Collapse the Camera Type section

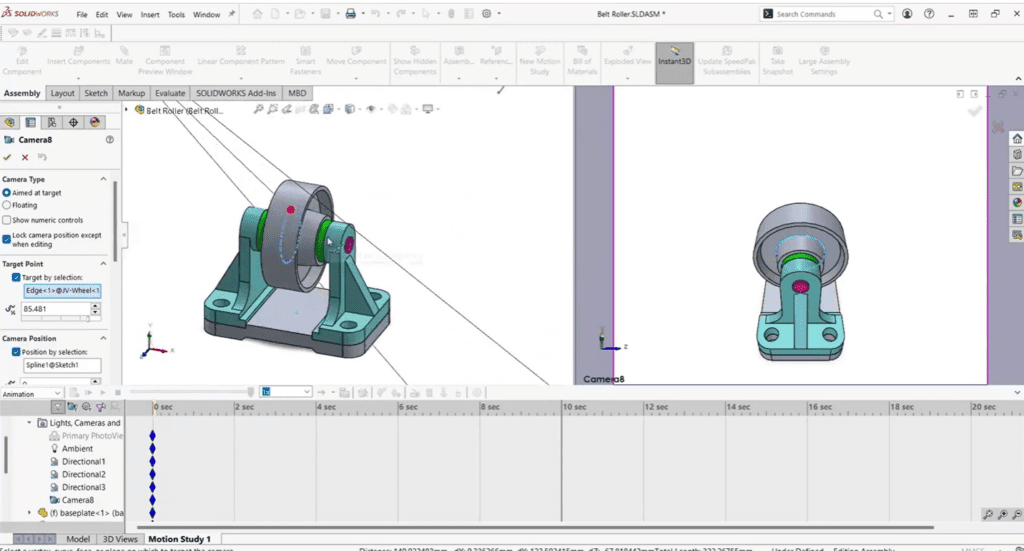pos(104,179)
